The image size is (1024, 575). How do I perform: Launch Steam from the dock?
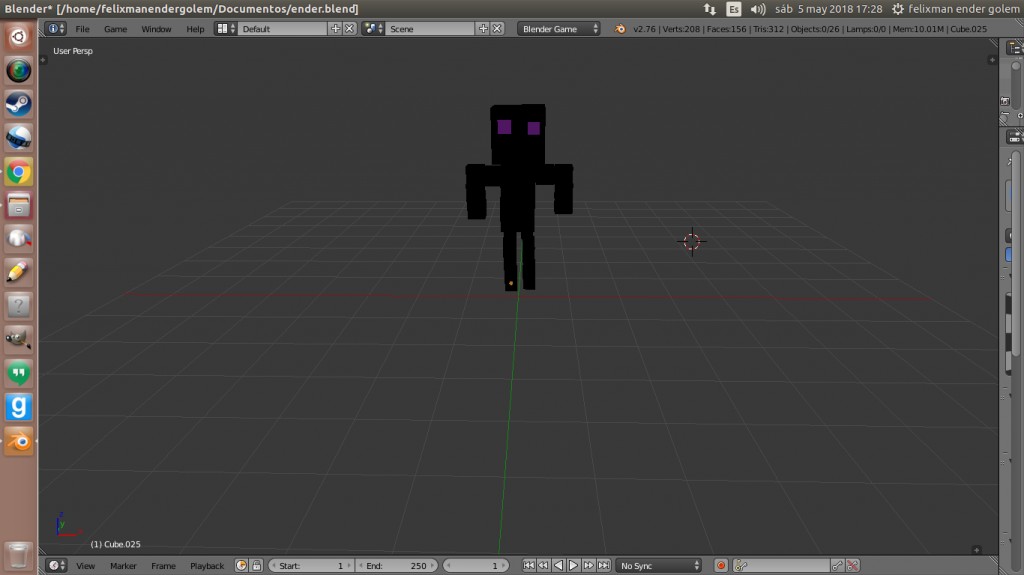18,105
